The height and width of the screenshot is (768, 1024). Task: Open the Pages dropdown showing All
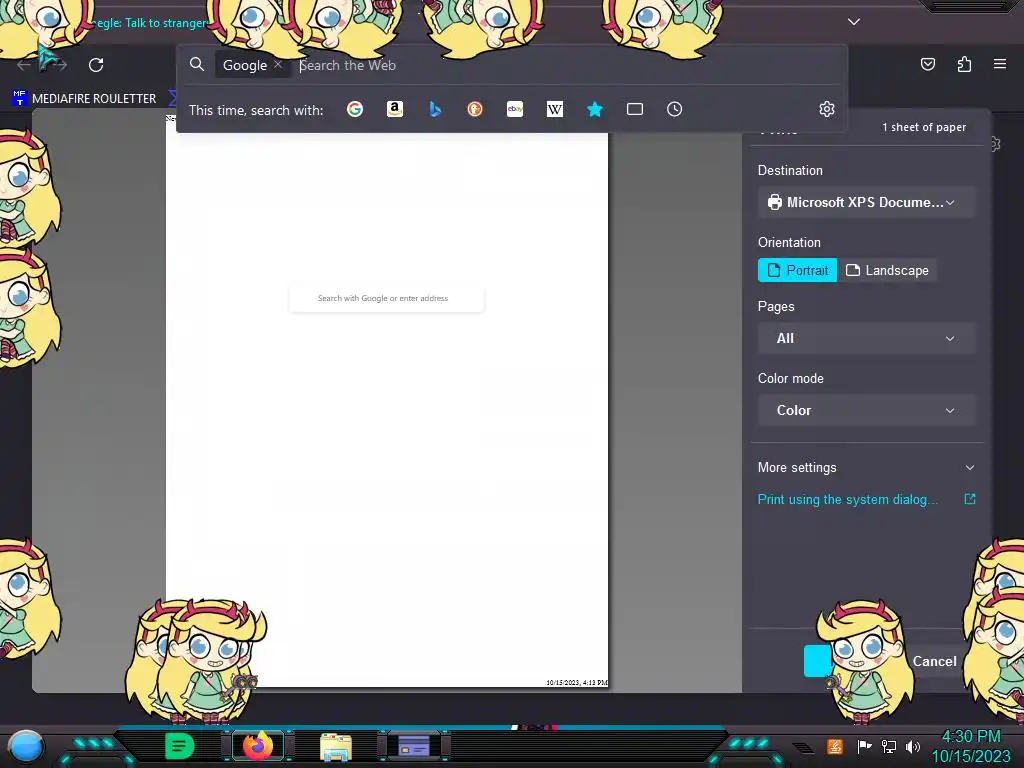[867, 338]
